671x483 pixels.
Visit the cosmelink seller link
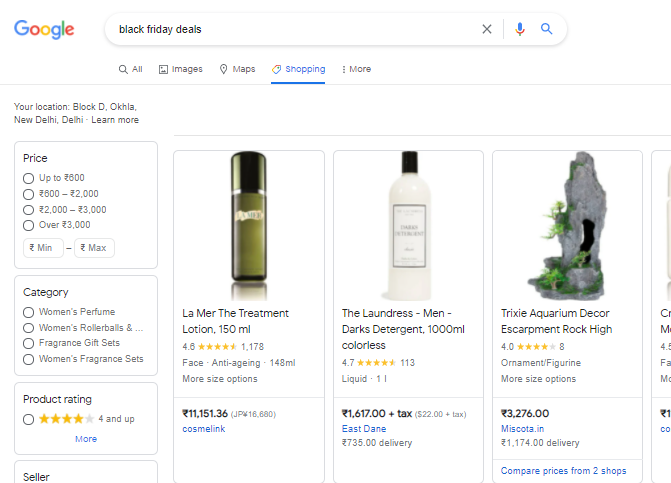click(x=204, y=429)
